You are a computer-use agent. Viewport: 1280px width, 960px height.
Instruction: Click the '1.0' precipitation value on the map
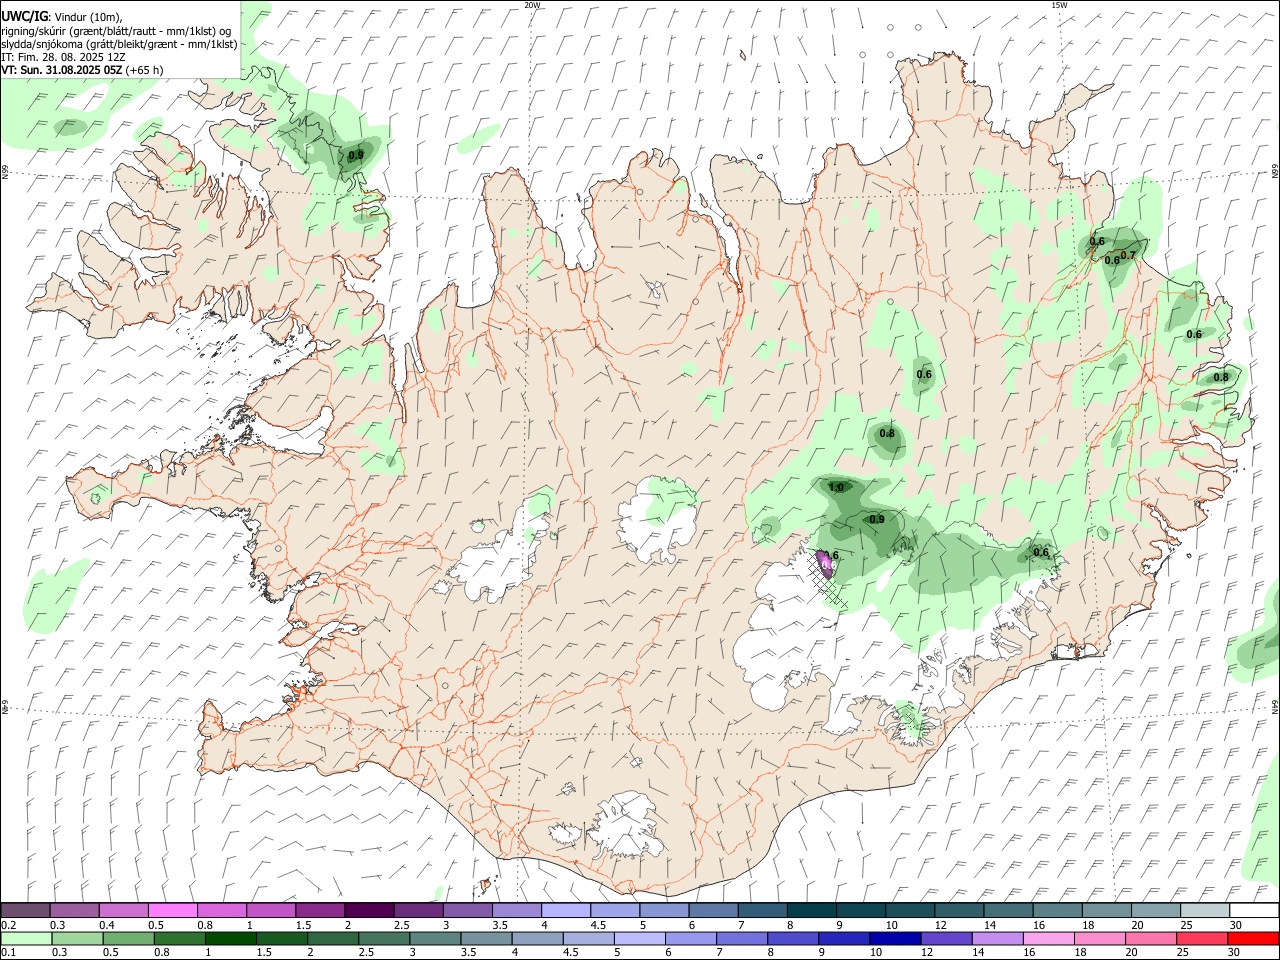(837, 488)
